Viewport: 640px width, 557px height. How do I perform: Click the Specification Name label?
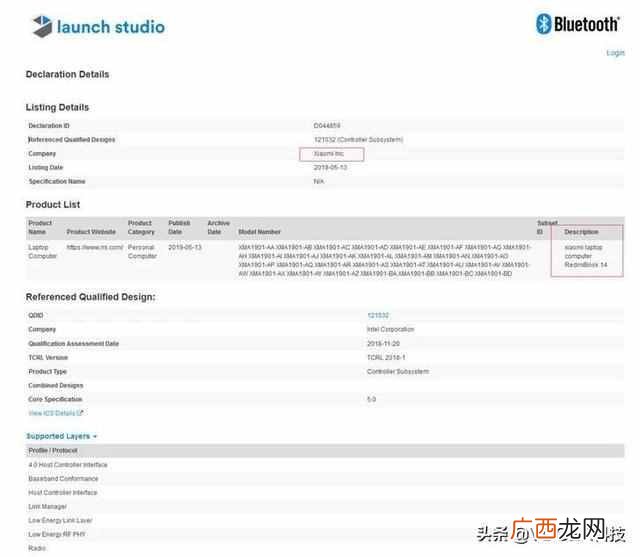point(57,182)
